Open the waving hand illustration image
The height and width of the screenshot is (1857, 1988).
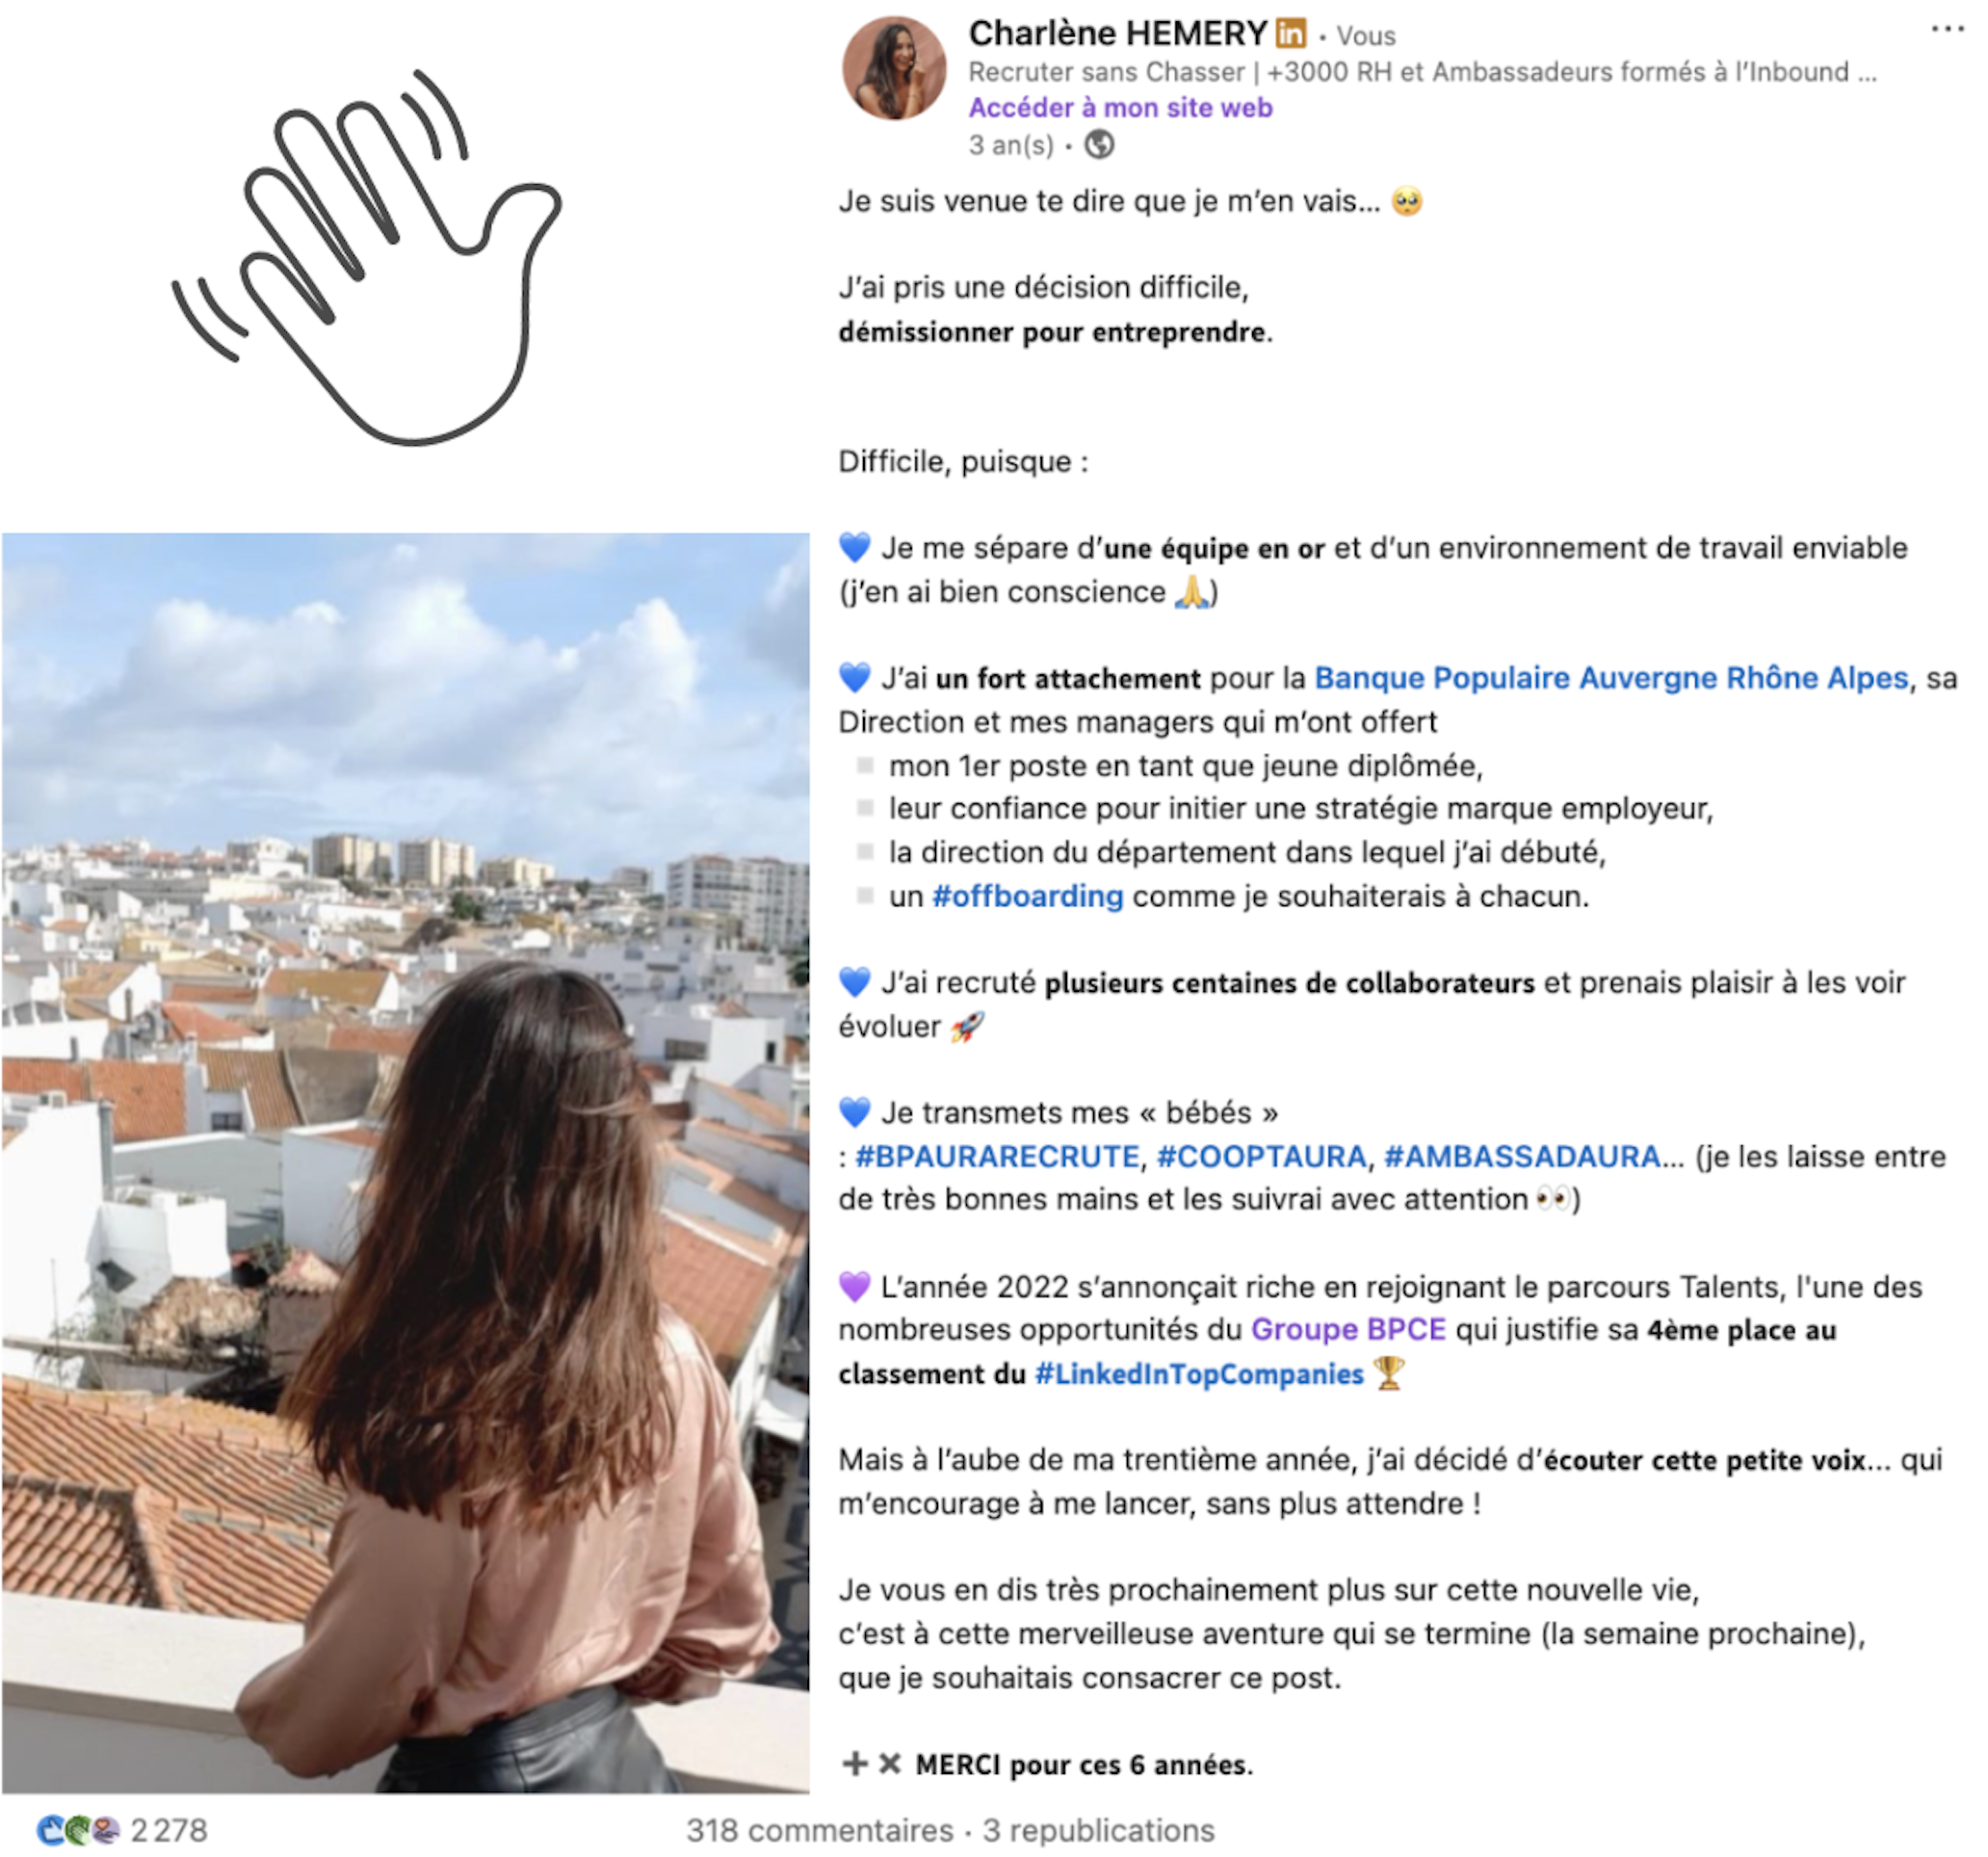366,257
